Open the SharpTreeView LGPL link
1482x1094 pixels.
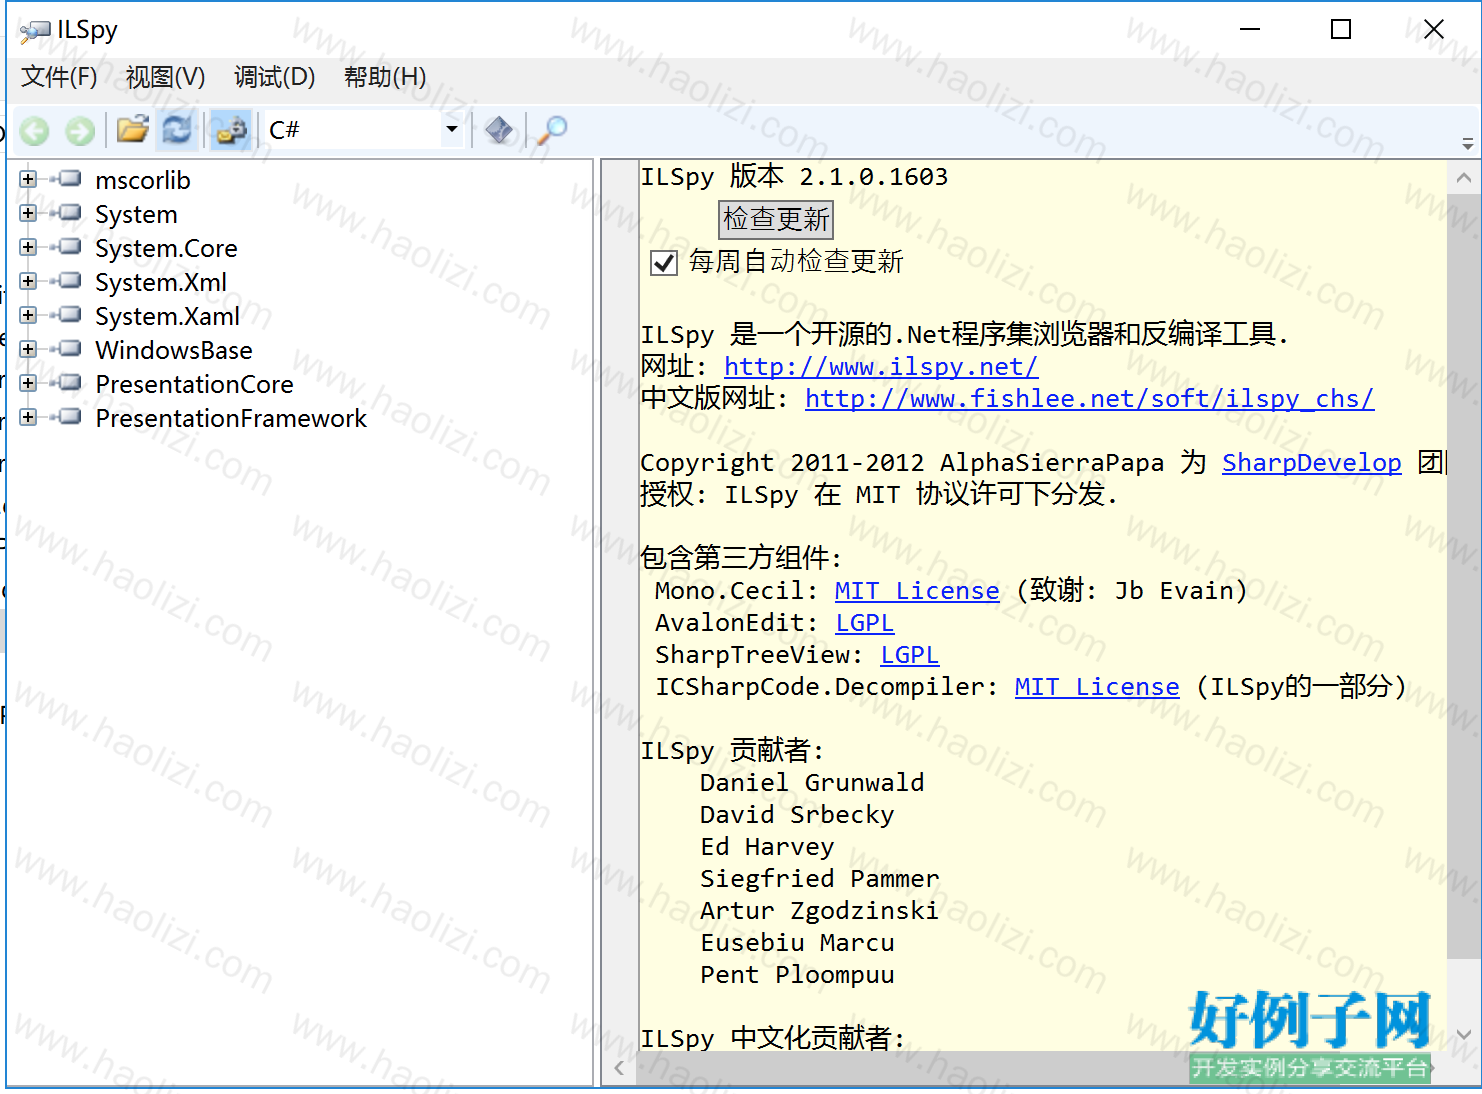coord(909,655)
